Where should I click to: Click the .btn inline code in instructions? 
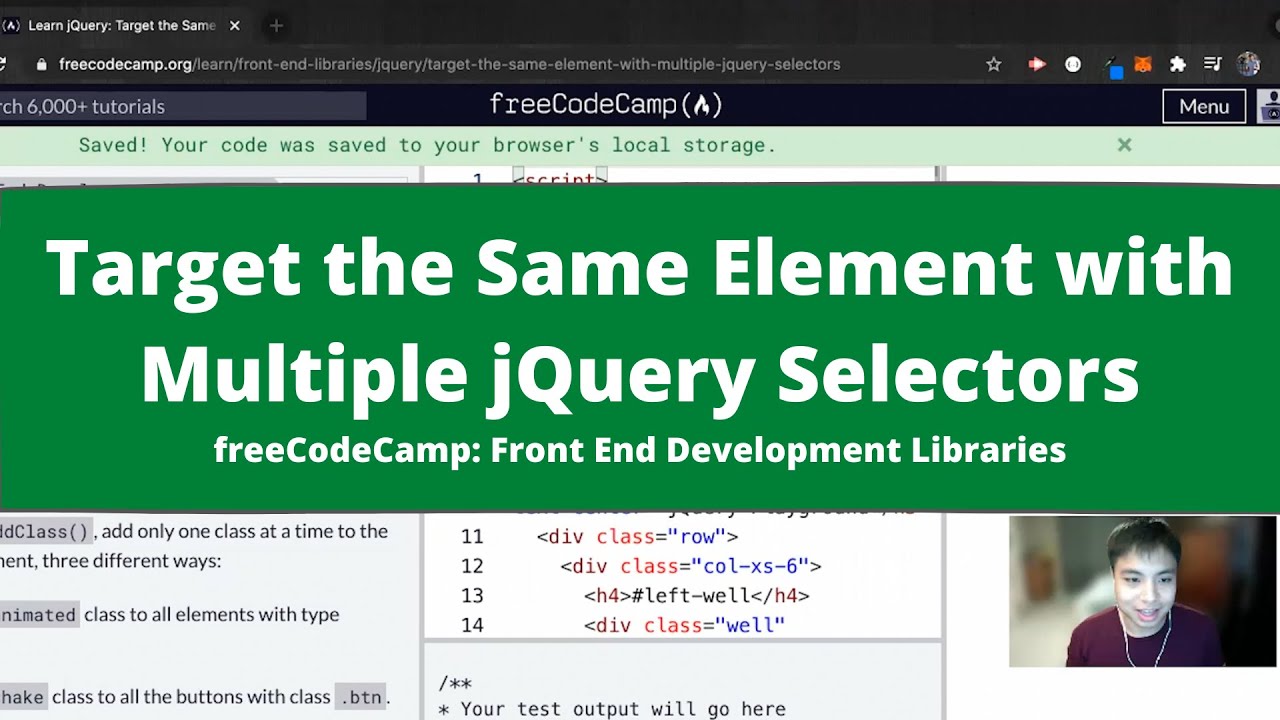pyautogui.click(x=360, y=697)
